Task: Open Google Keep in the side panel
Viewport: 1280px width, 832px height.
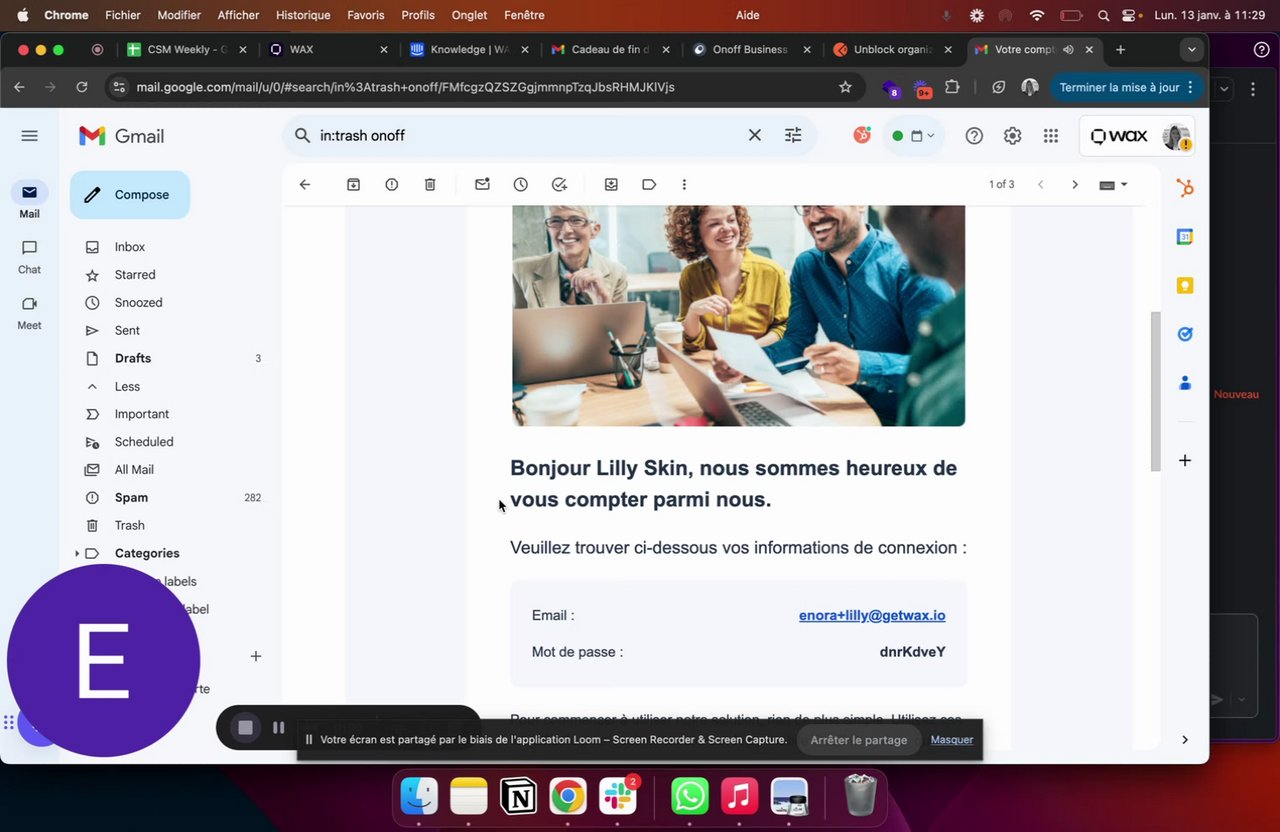Action: [x=1185, y=285]
